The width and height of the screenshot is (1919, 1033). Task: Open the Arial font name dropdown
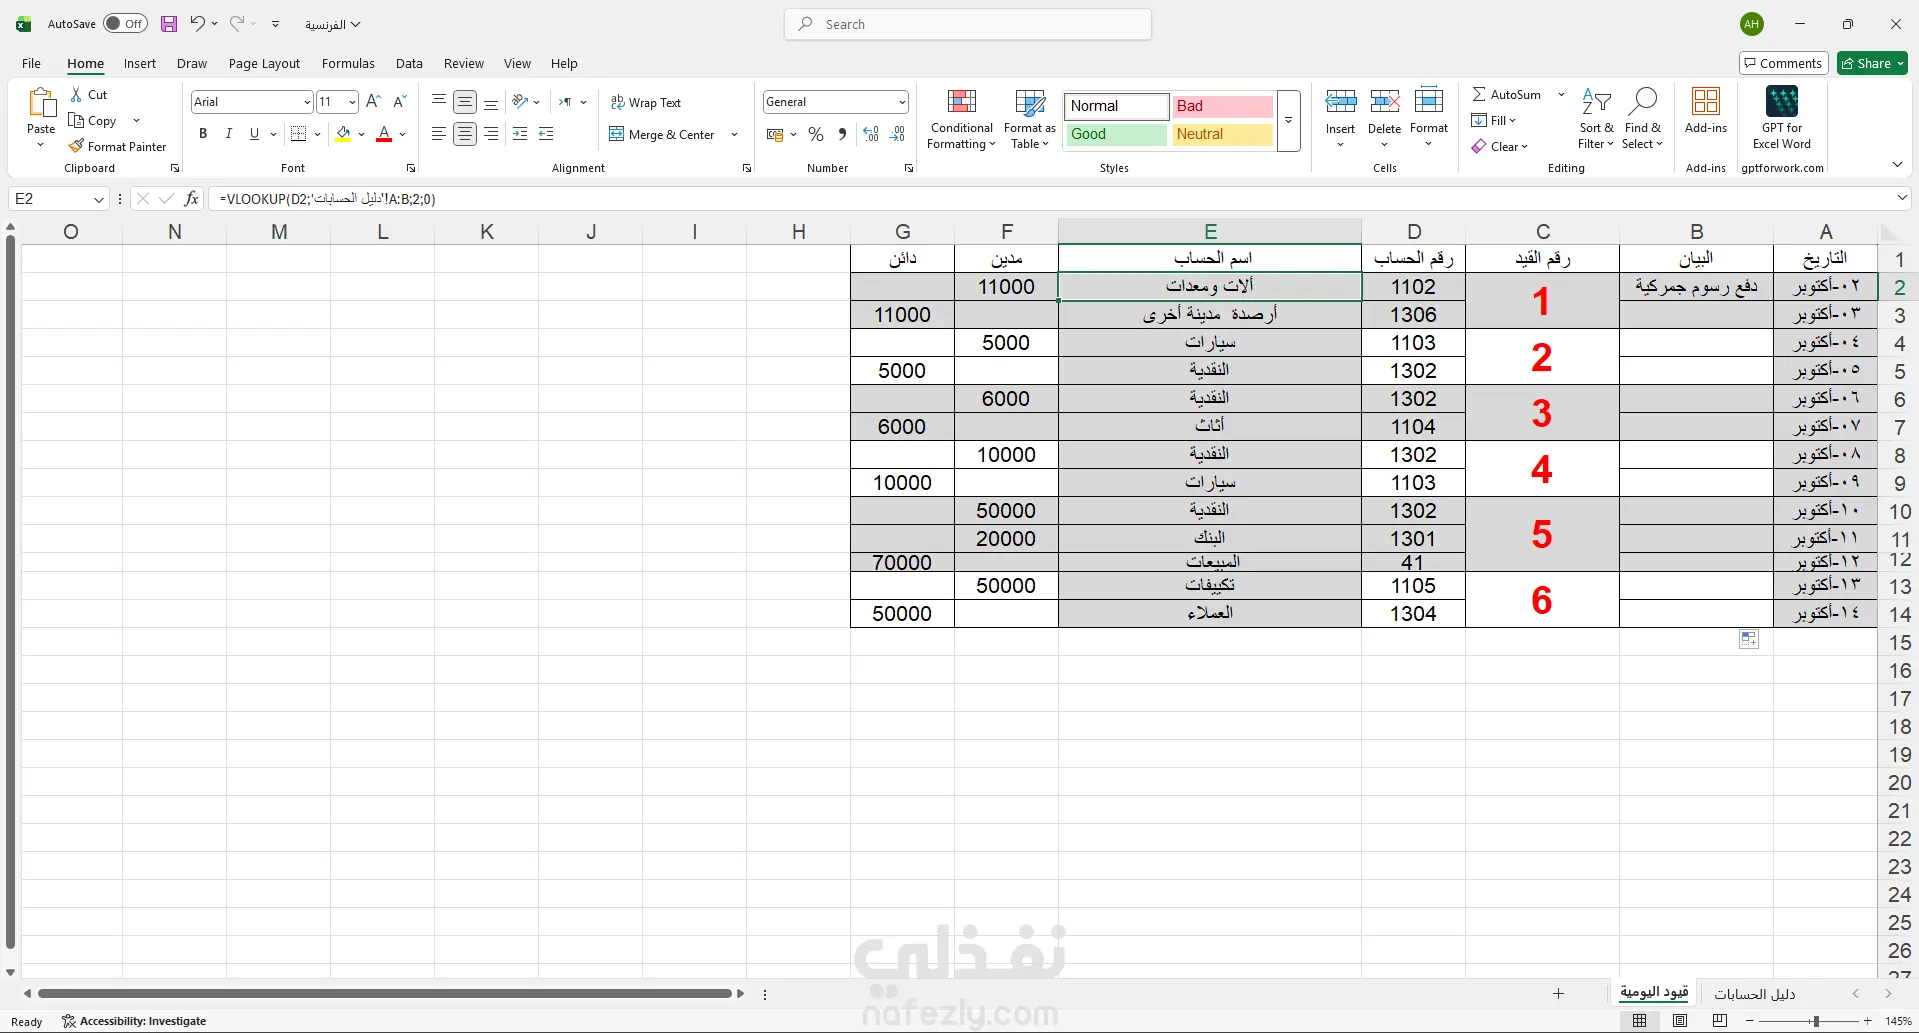307,102
